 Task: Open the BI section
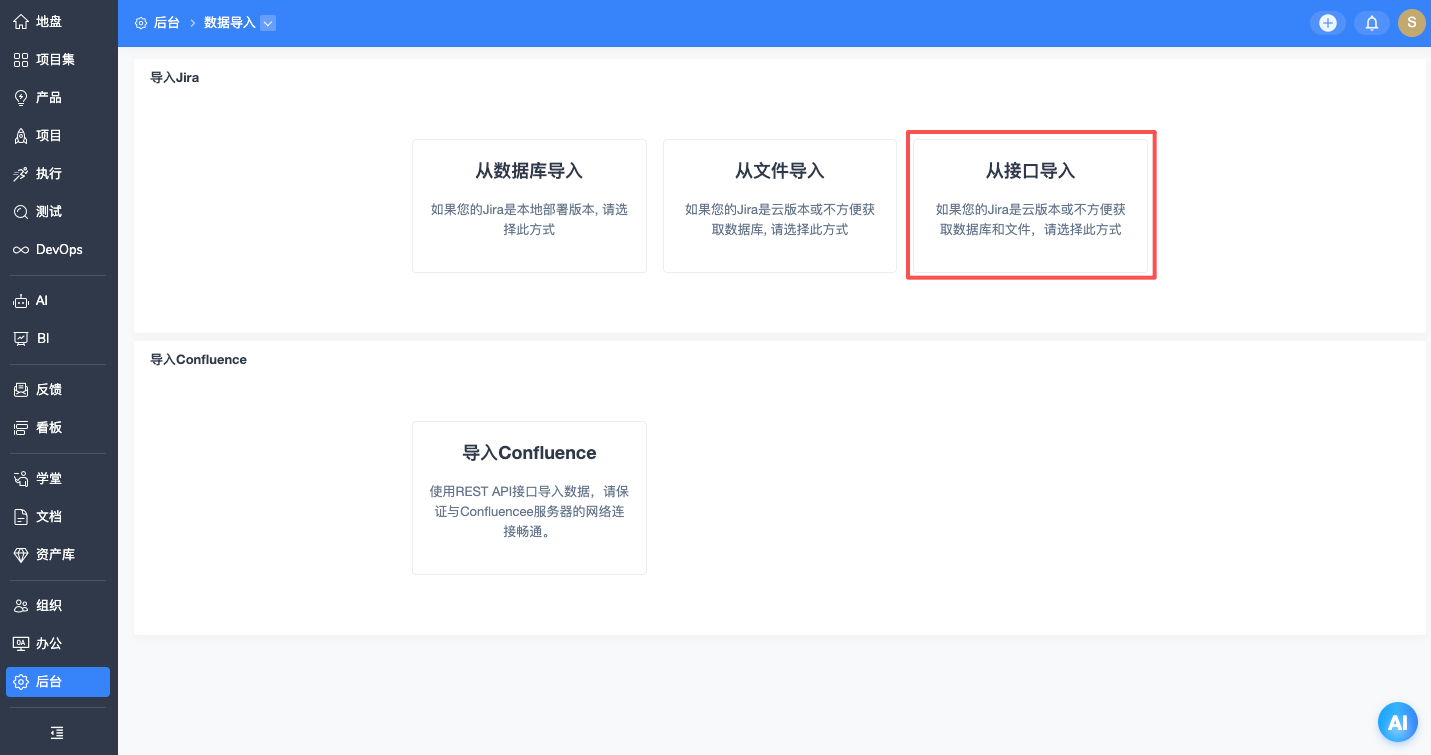tap(42, 338)
